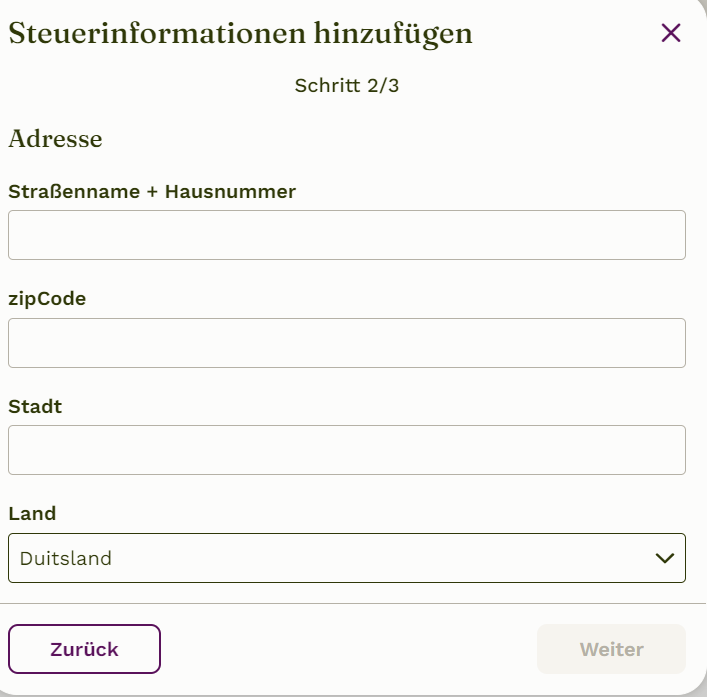The height and width of the screenshot is (697, 707).
Task: Click the zipCode field label
Action: (x=47, y=299)
